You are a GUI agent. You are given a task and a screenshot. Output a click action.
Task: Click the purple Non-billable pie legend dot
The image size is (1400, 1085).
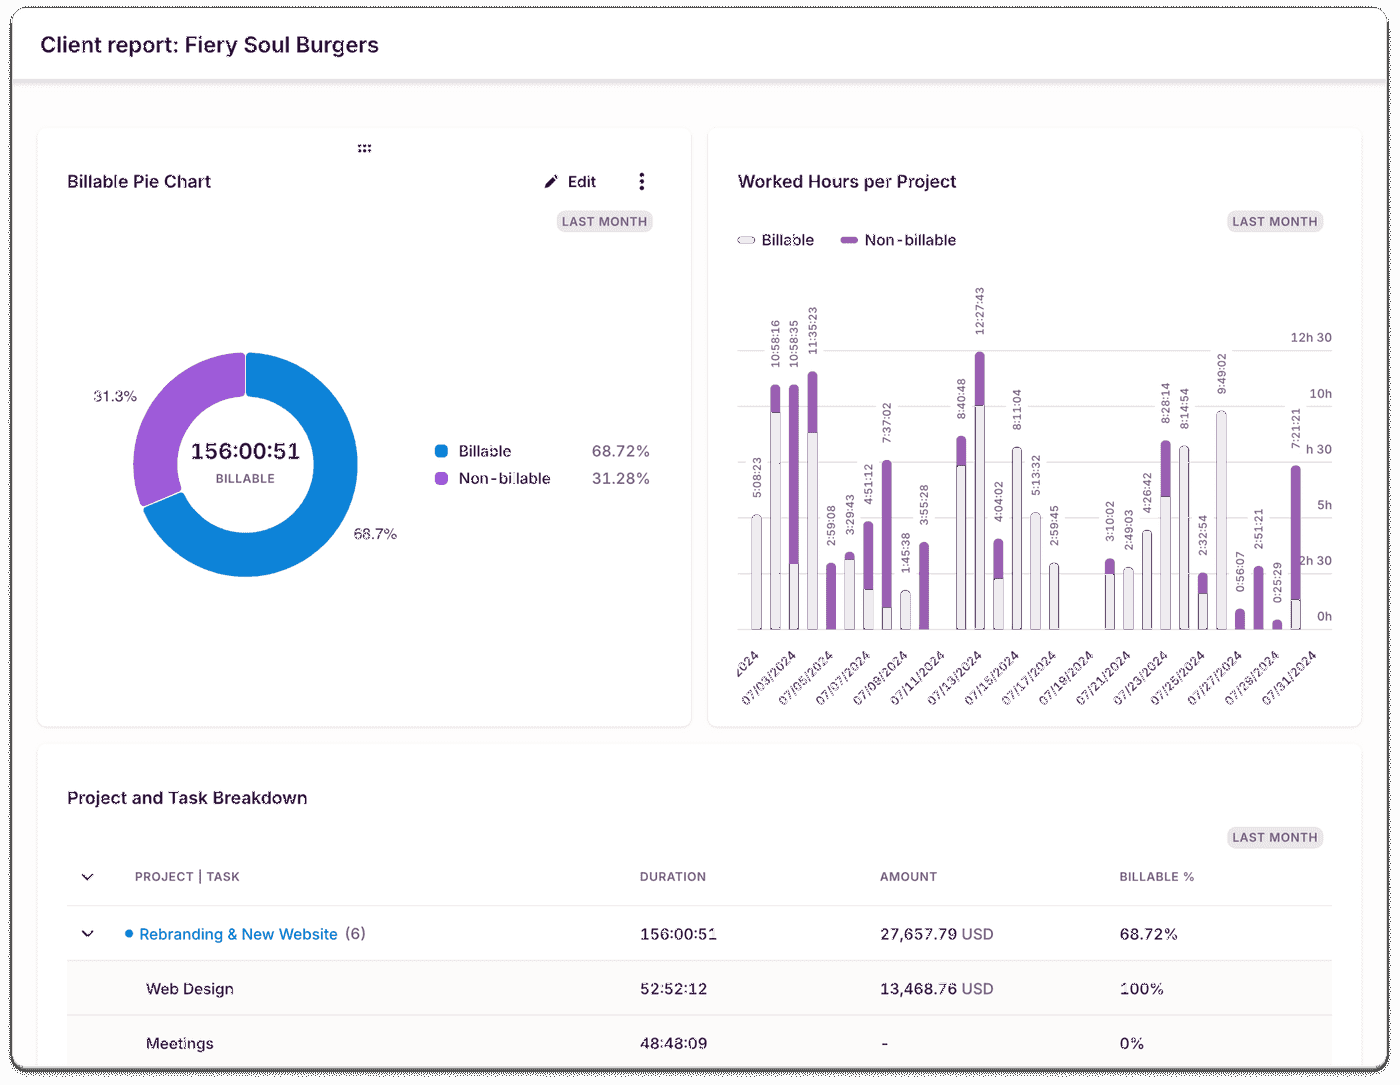pyautogui.click(x=441, y=479)
